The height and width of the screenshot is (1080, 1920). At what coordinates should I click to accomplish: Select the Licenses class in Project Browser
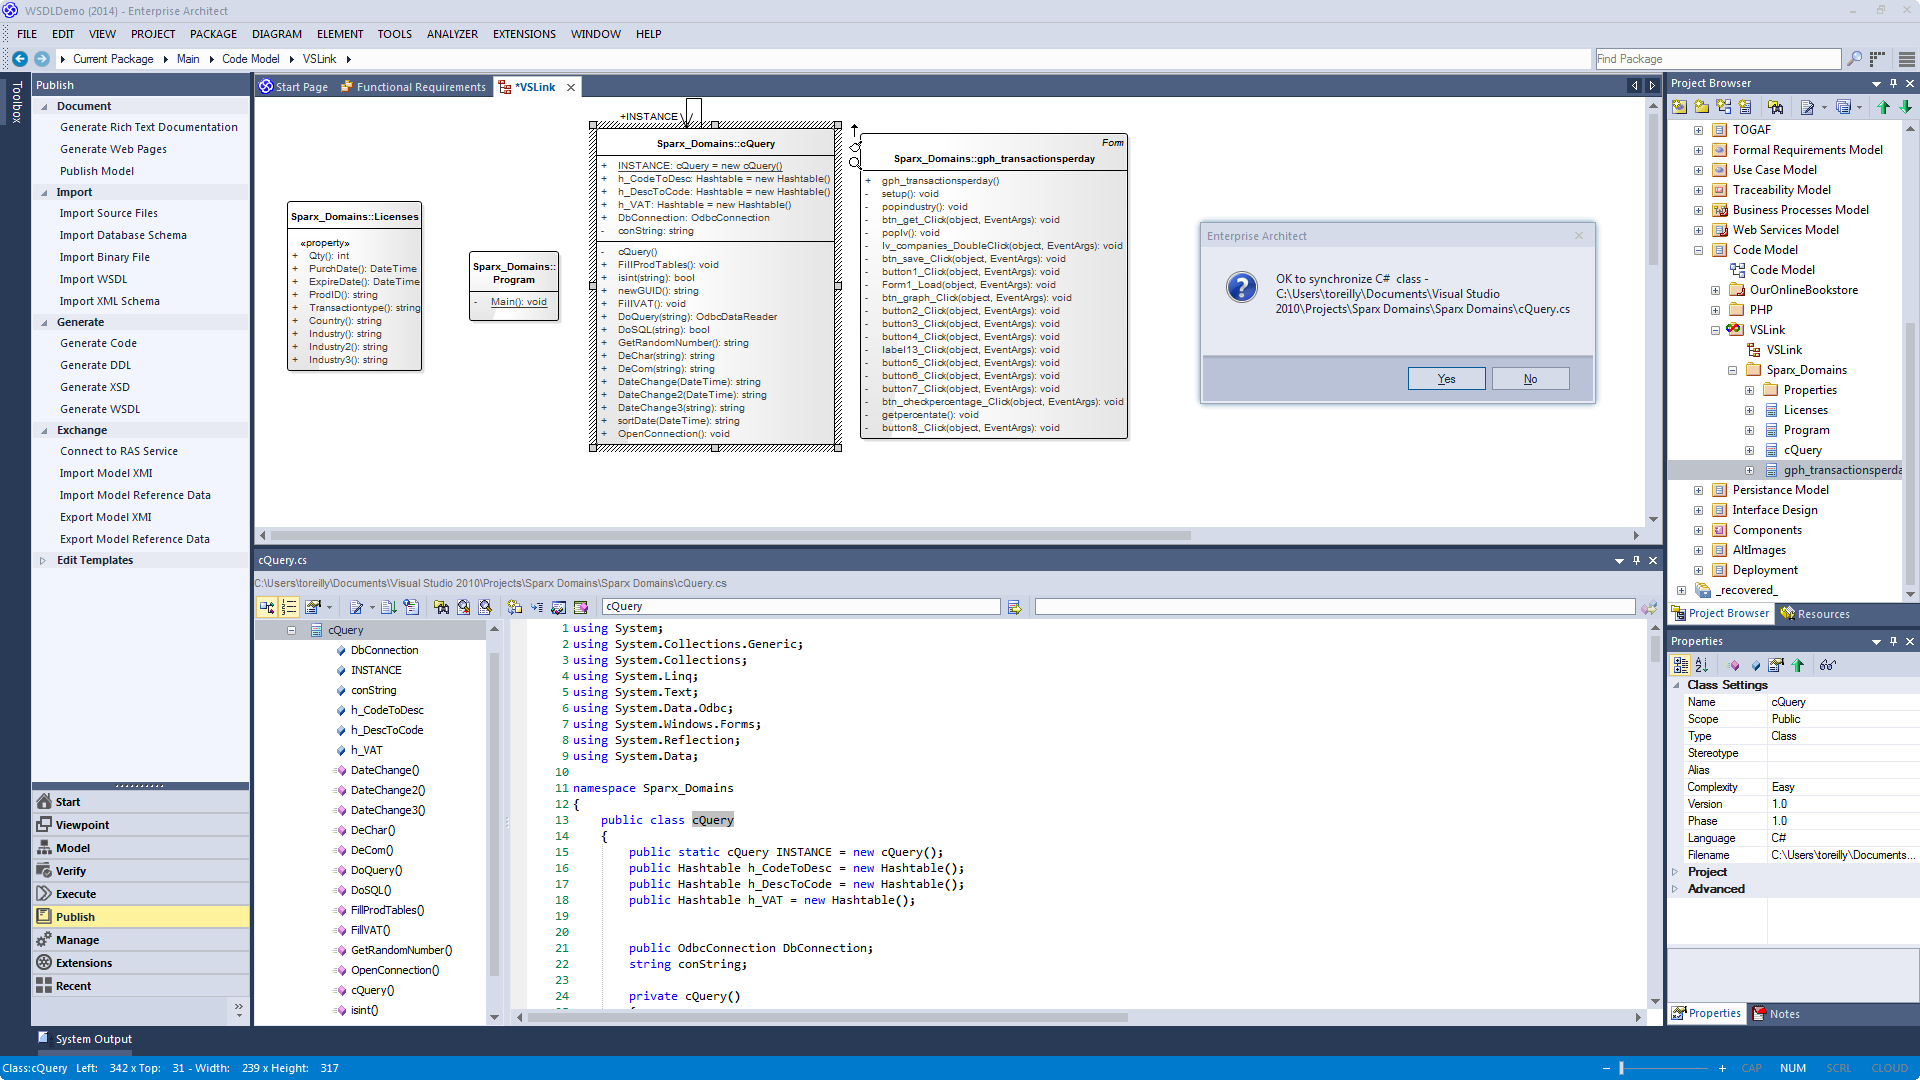pos(1805,410)
